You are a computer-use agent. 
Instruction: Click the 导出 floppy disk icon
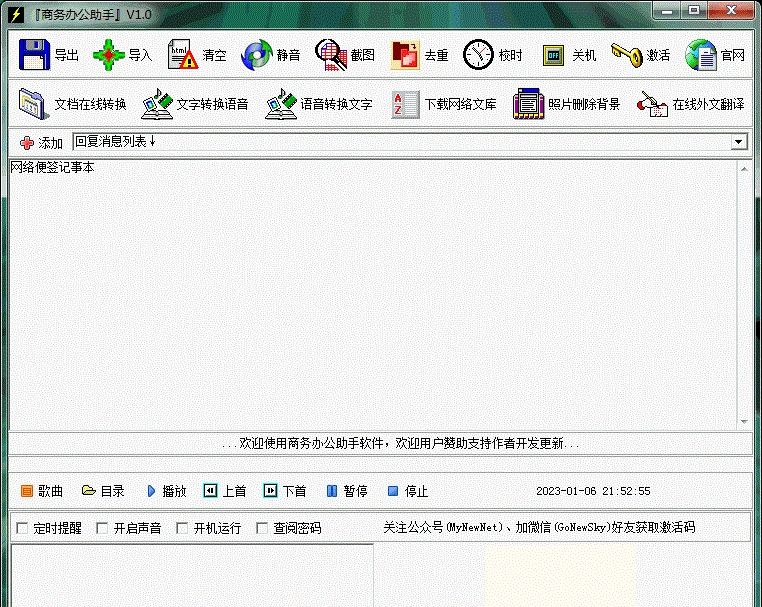click(34, 55)
